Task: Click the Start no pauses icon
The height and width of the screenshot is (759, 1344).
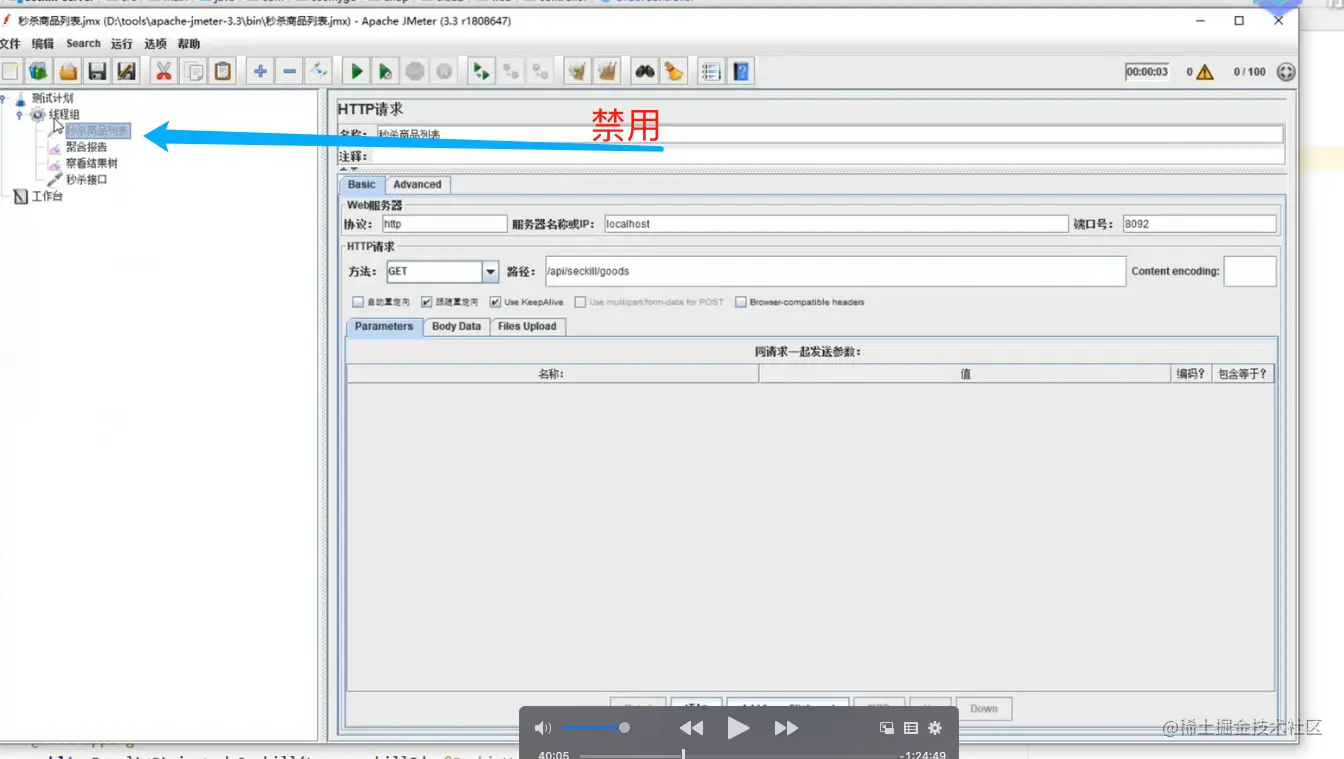Action: (385, 71)
